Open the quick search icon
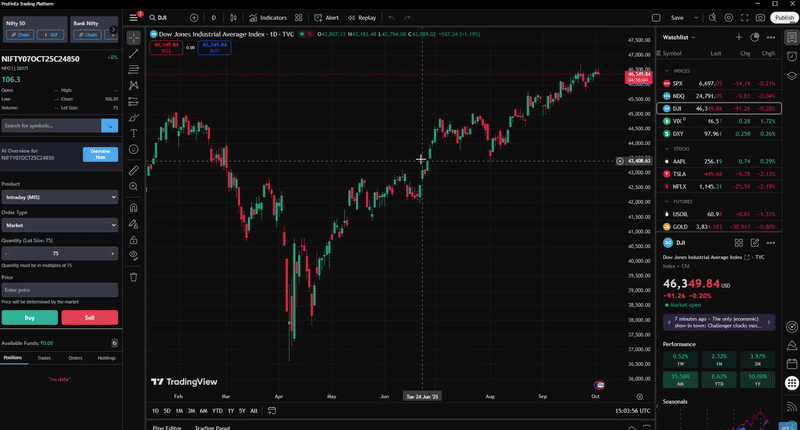The width and height of the screenshot is (800, 430). (713, 17)
